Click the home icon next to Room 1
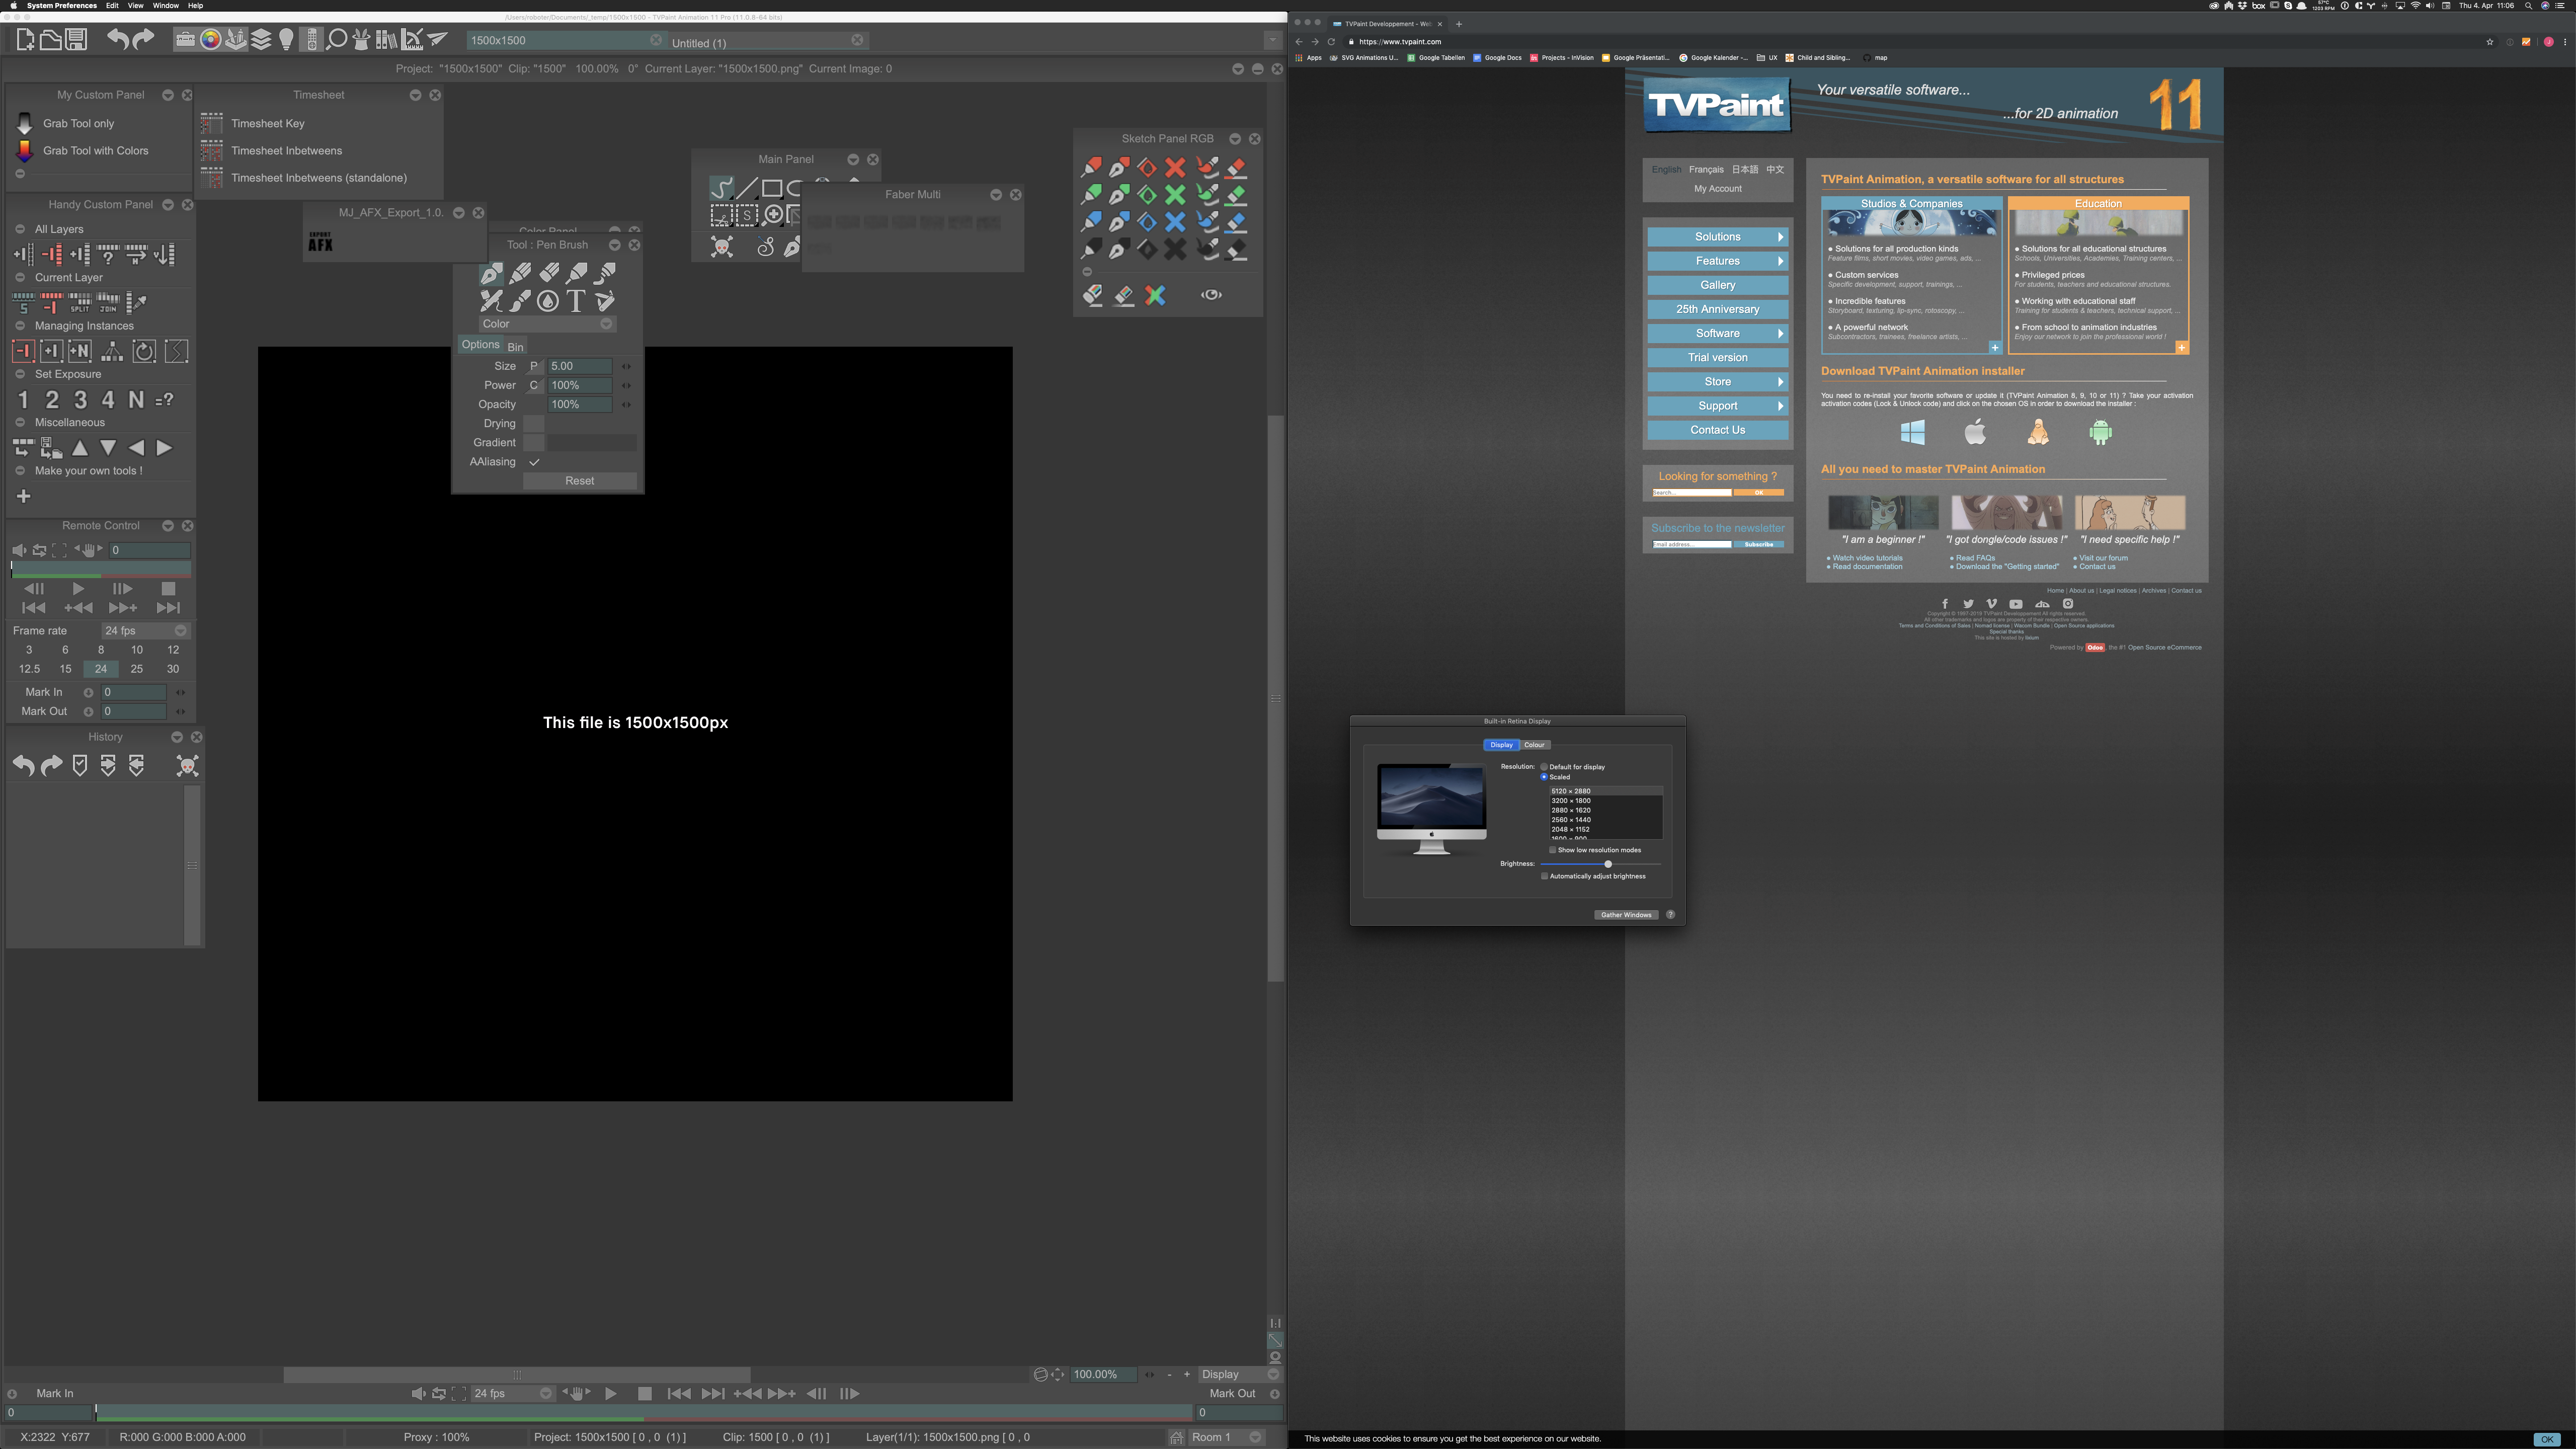Screen dimensions: 2576x1449 tap(1177, 1437)
